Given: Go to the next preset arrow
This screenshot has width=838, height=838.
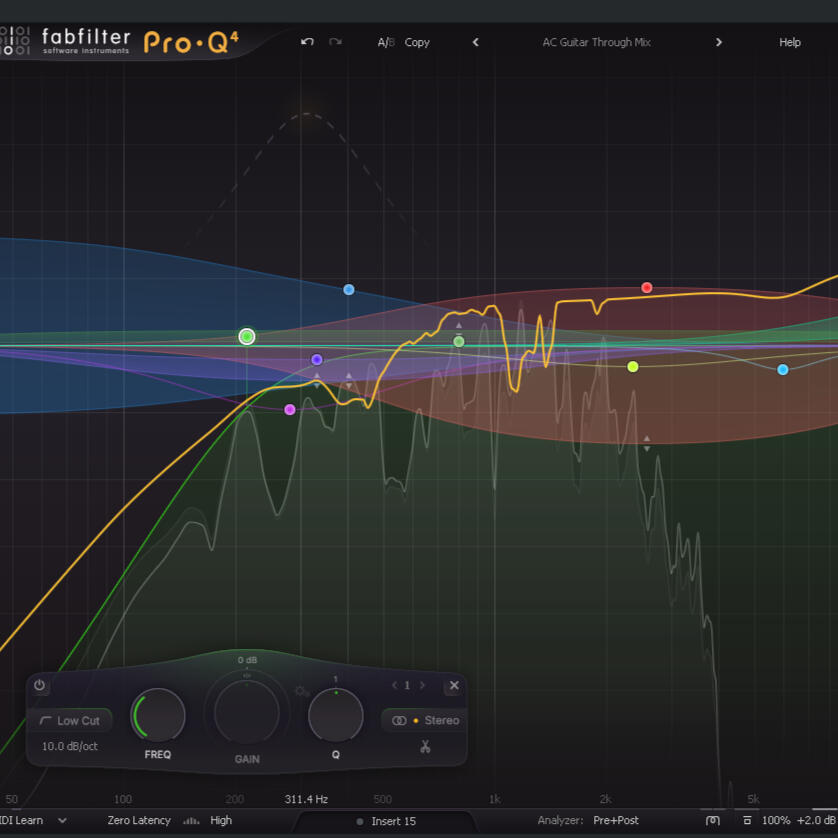Looking at the screenshot, I should point(718,42).
